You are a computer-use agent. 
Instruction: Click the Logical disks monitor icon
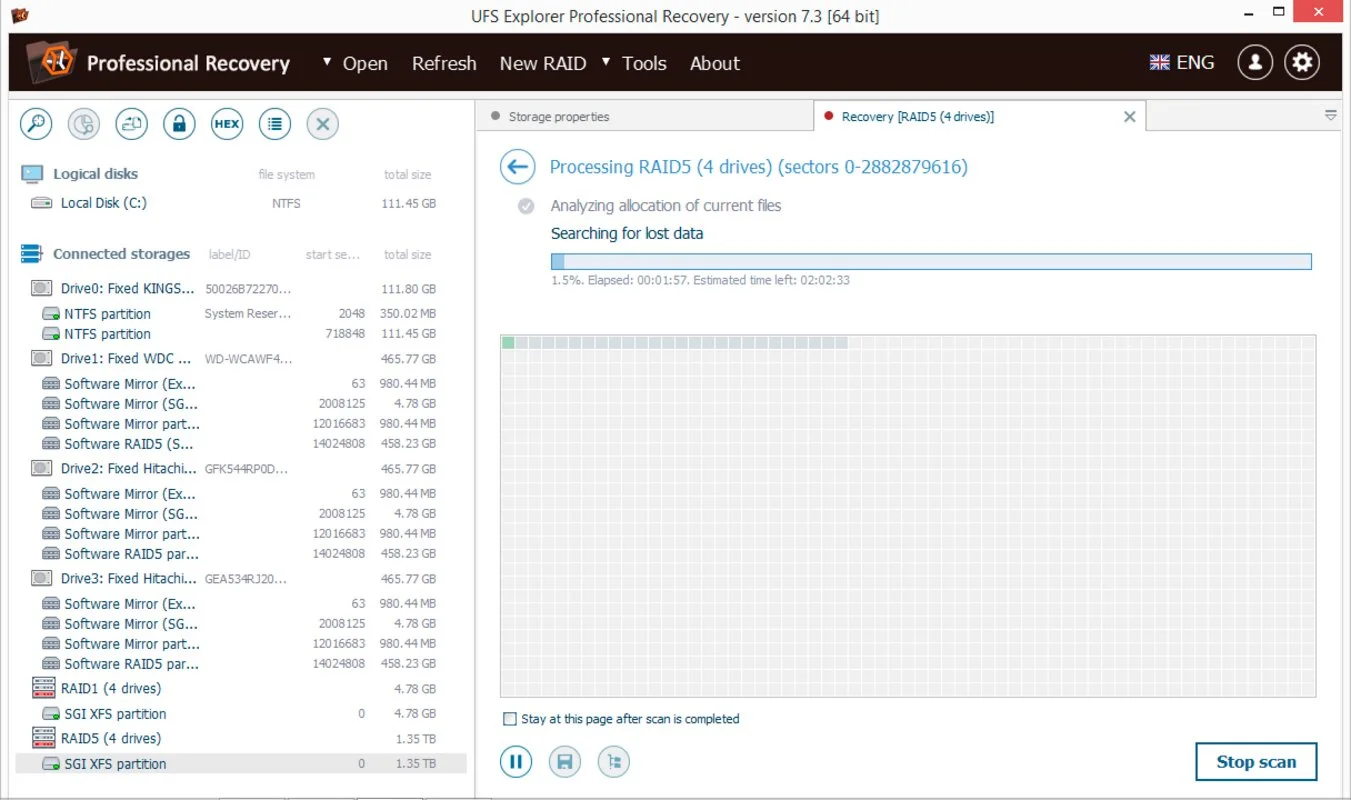pos(32,174)
